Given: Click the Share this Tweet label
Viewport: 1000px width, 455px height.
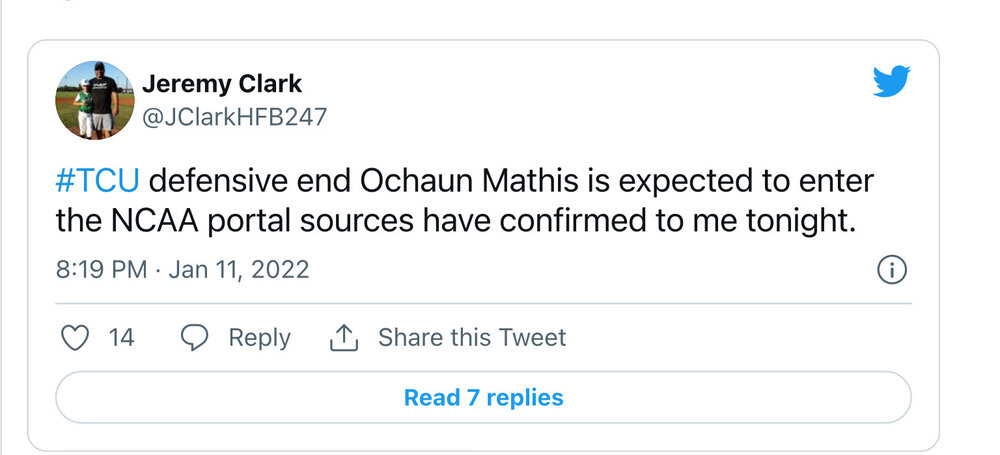Looking at the screenshot, I should [471, 338].
